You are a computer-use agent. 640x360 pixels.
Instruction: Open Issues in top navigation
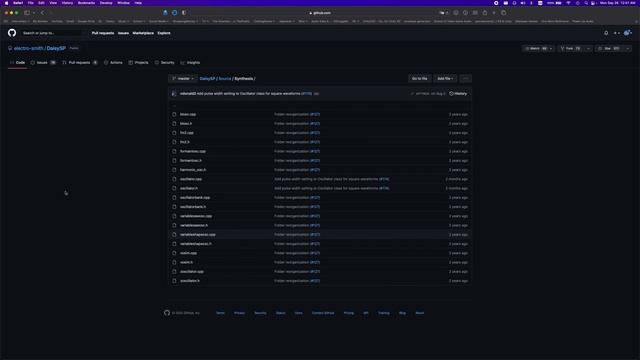tap(123, 33)
